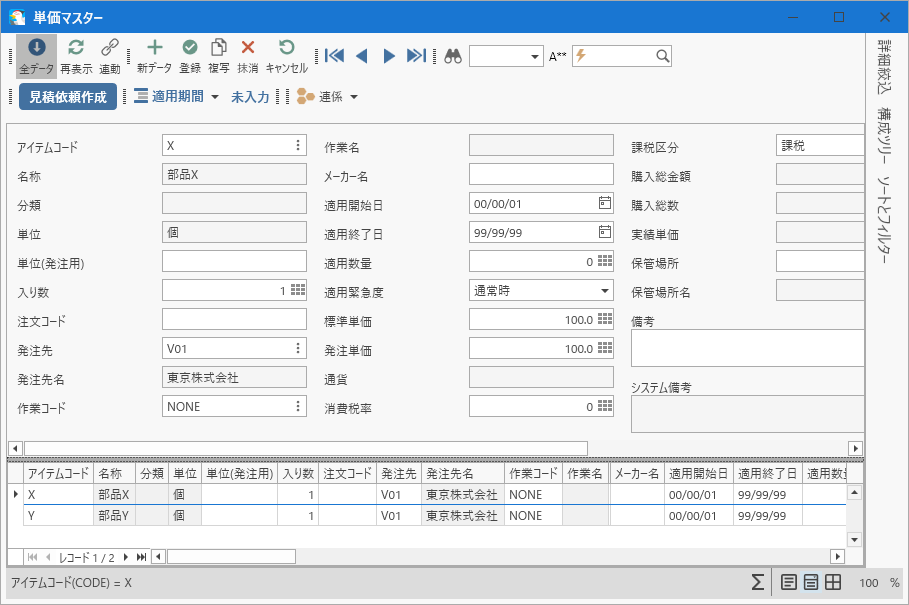This screenshot has width=909, height=605.
Task: Open the ソートとフィルター side tab
Action: coord(884,217)
